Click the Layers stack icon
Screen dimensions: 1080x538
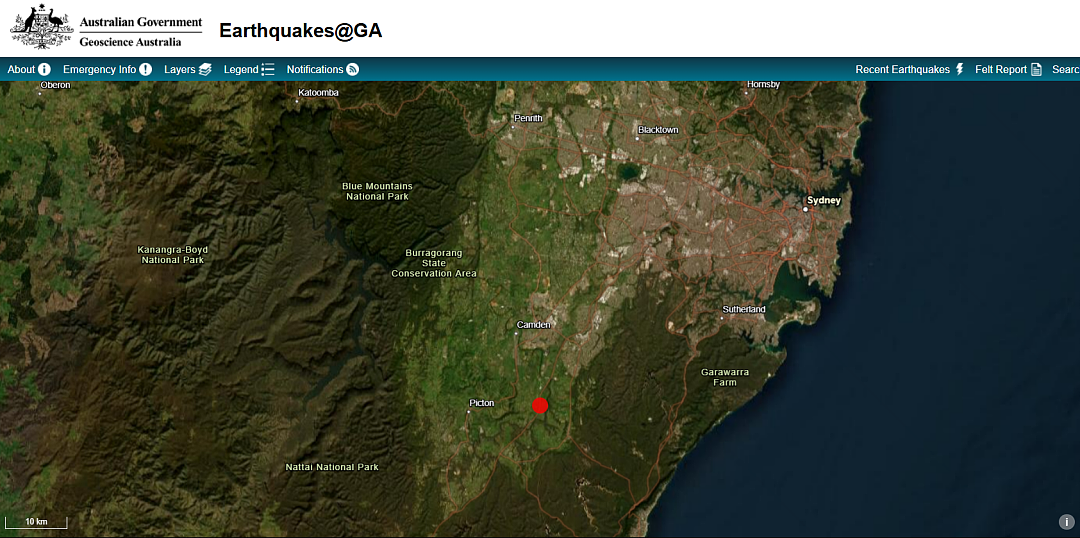pos(205,70)
